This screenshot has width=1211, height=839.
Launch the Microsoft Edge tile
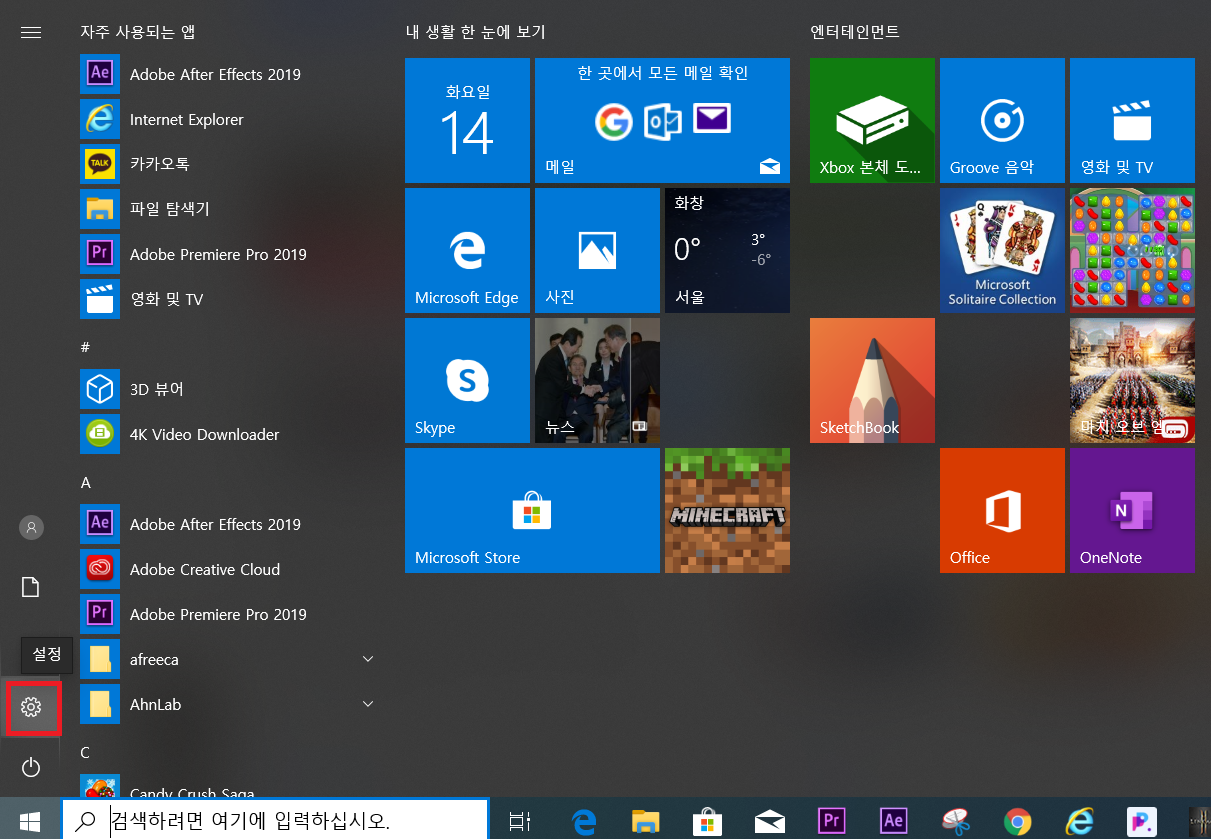(x=467, y=250)
